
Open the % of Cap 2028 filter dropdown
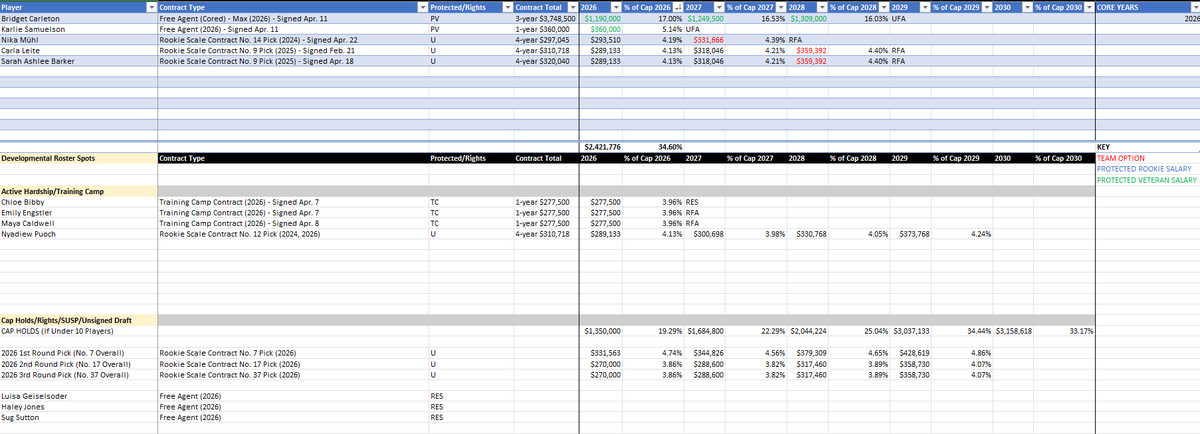click(884, 7)
